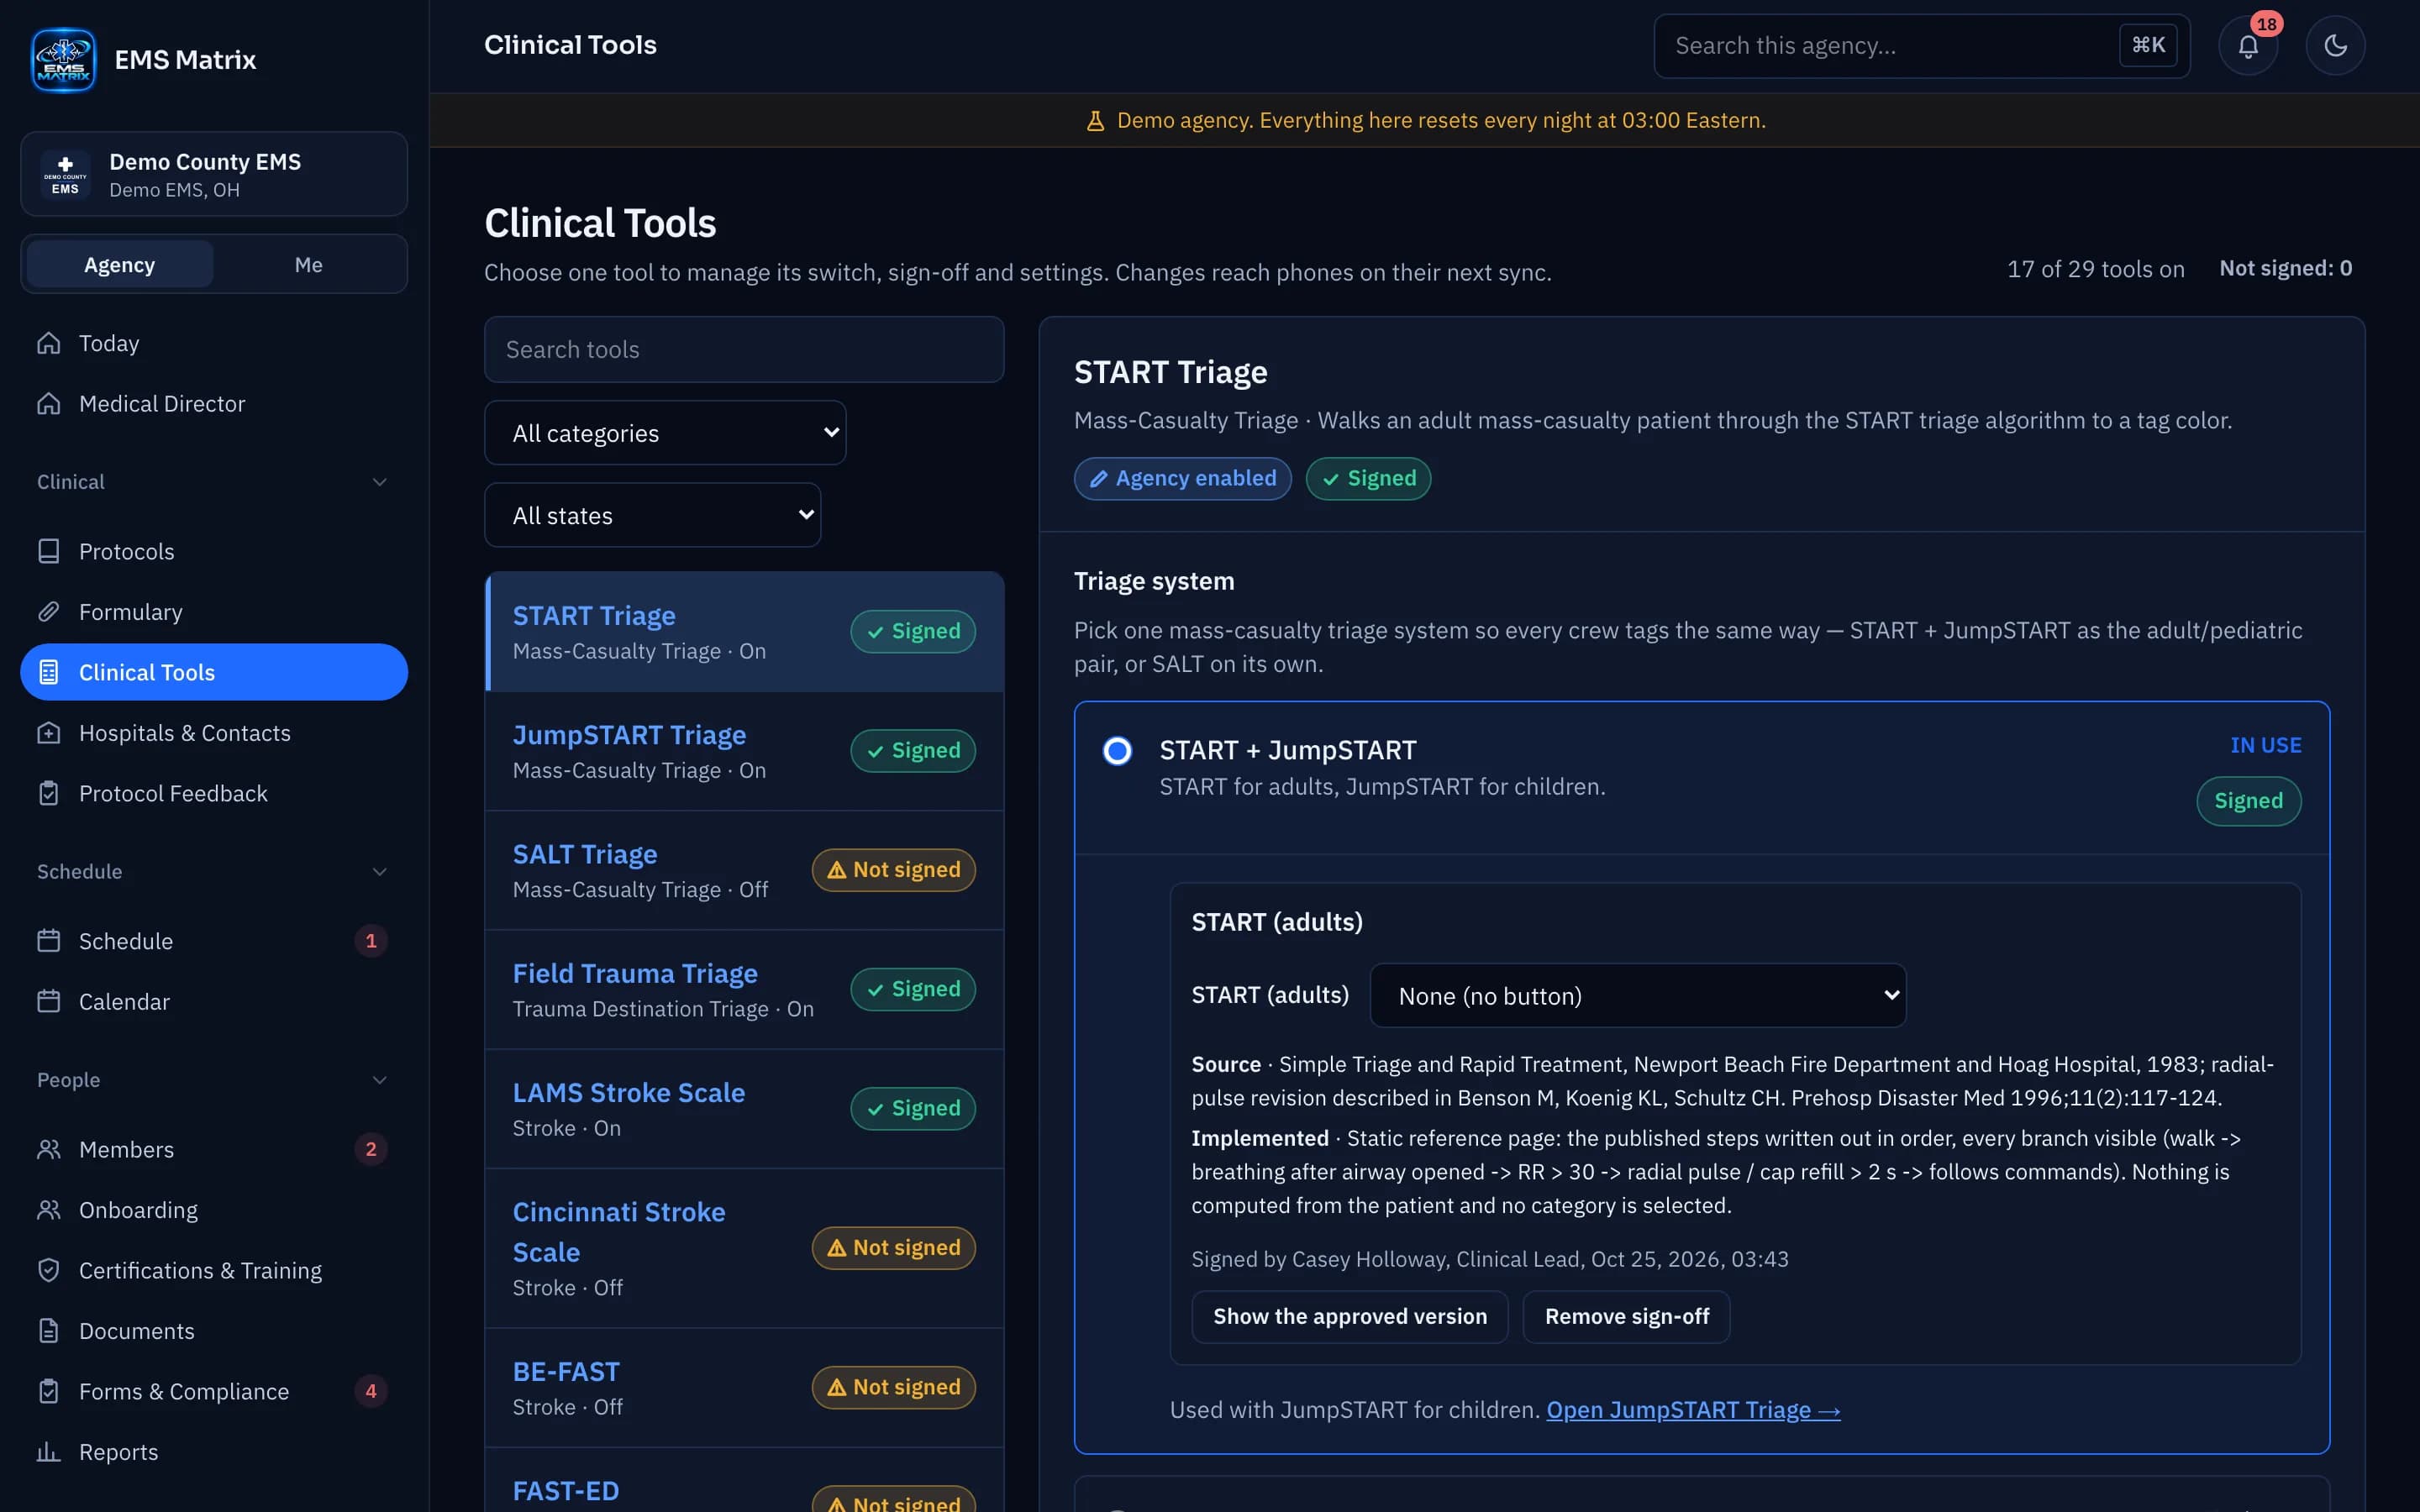Click the Today home icon

click(x=49, y=343)
